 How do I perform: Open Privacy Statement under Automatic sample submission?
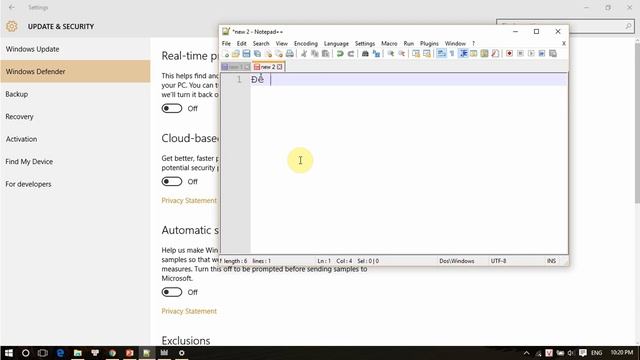[189, 311]
